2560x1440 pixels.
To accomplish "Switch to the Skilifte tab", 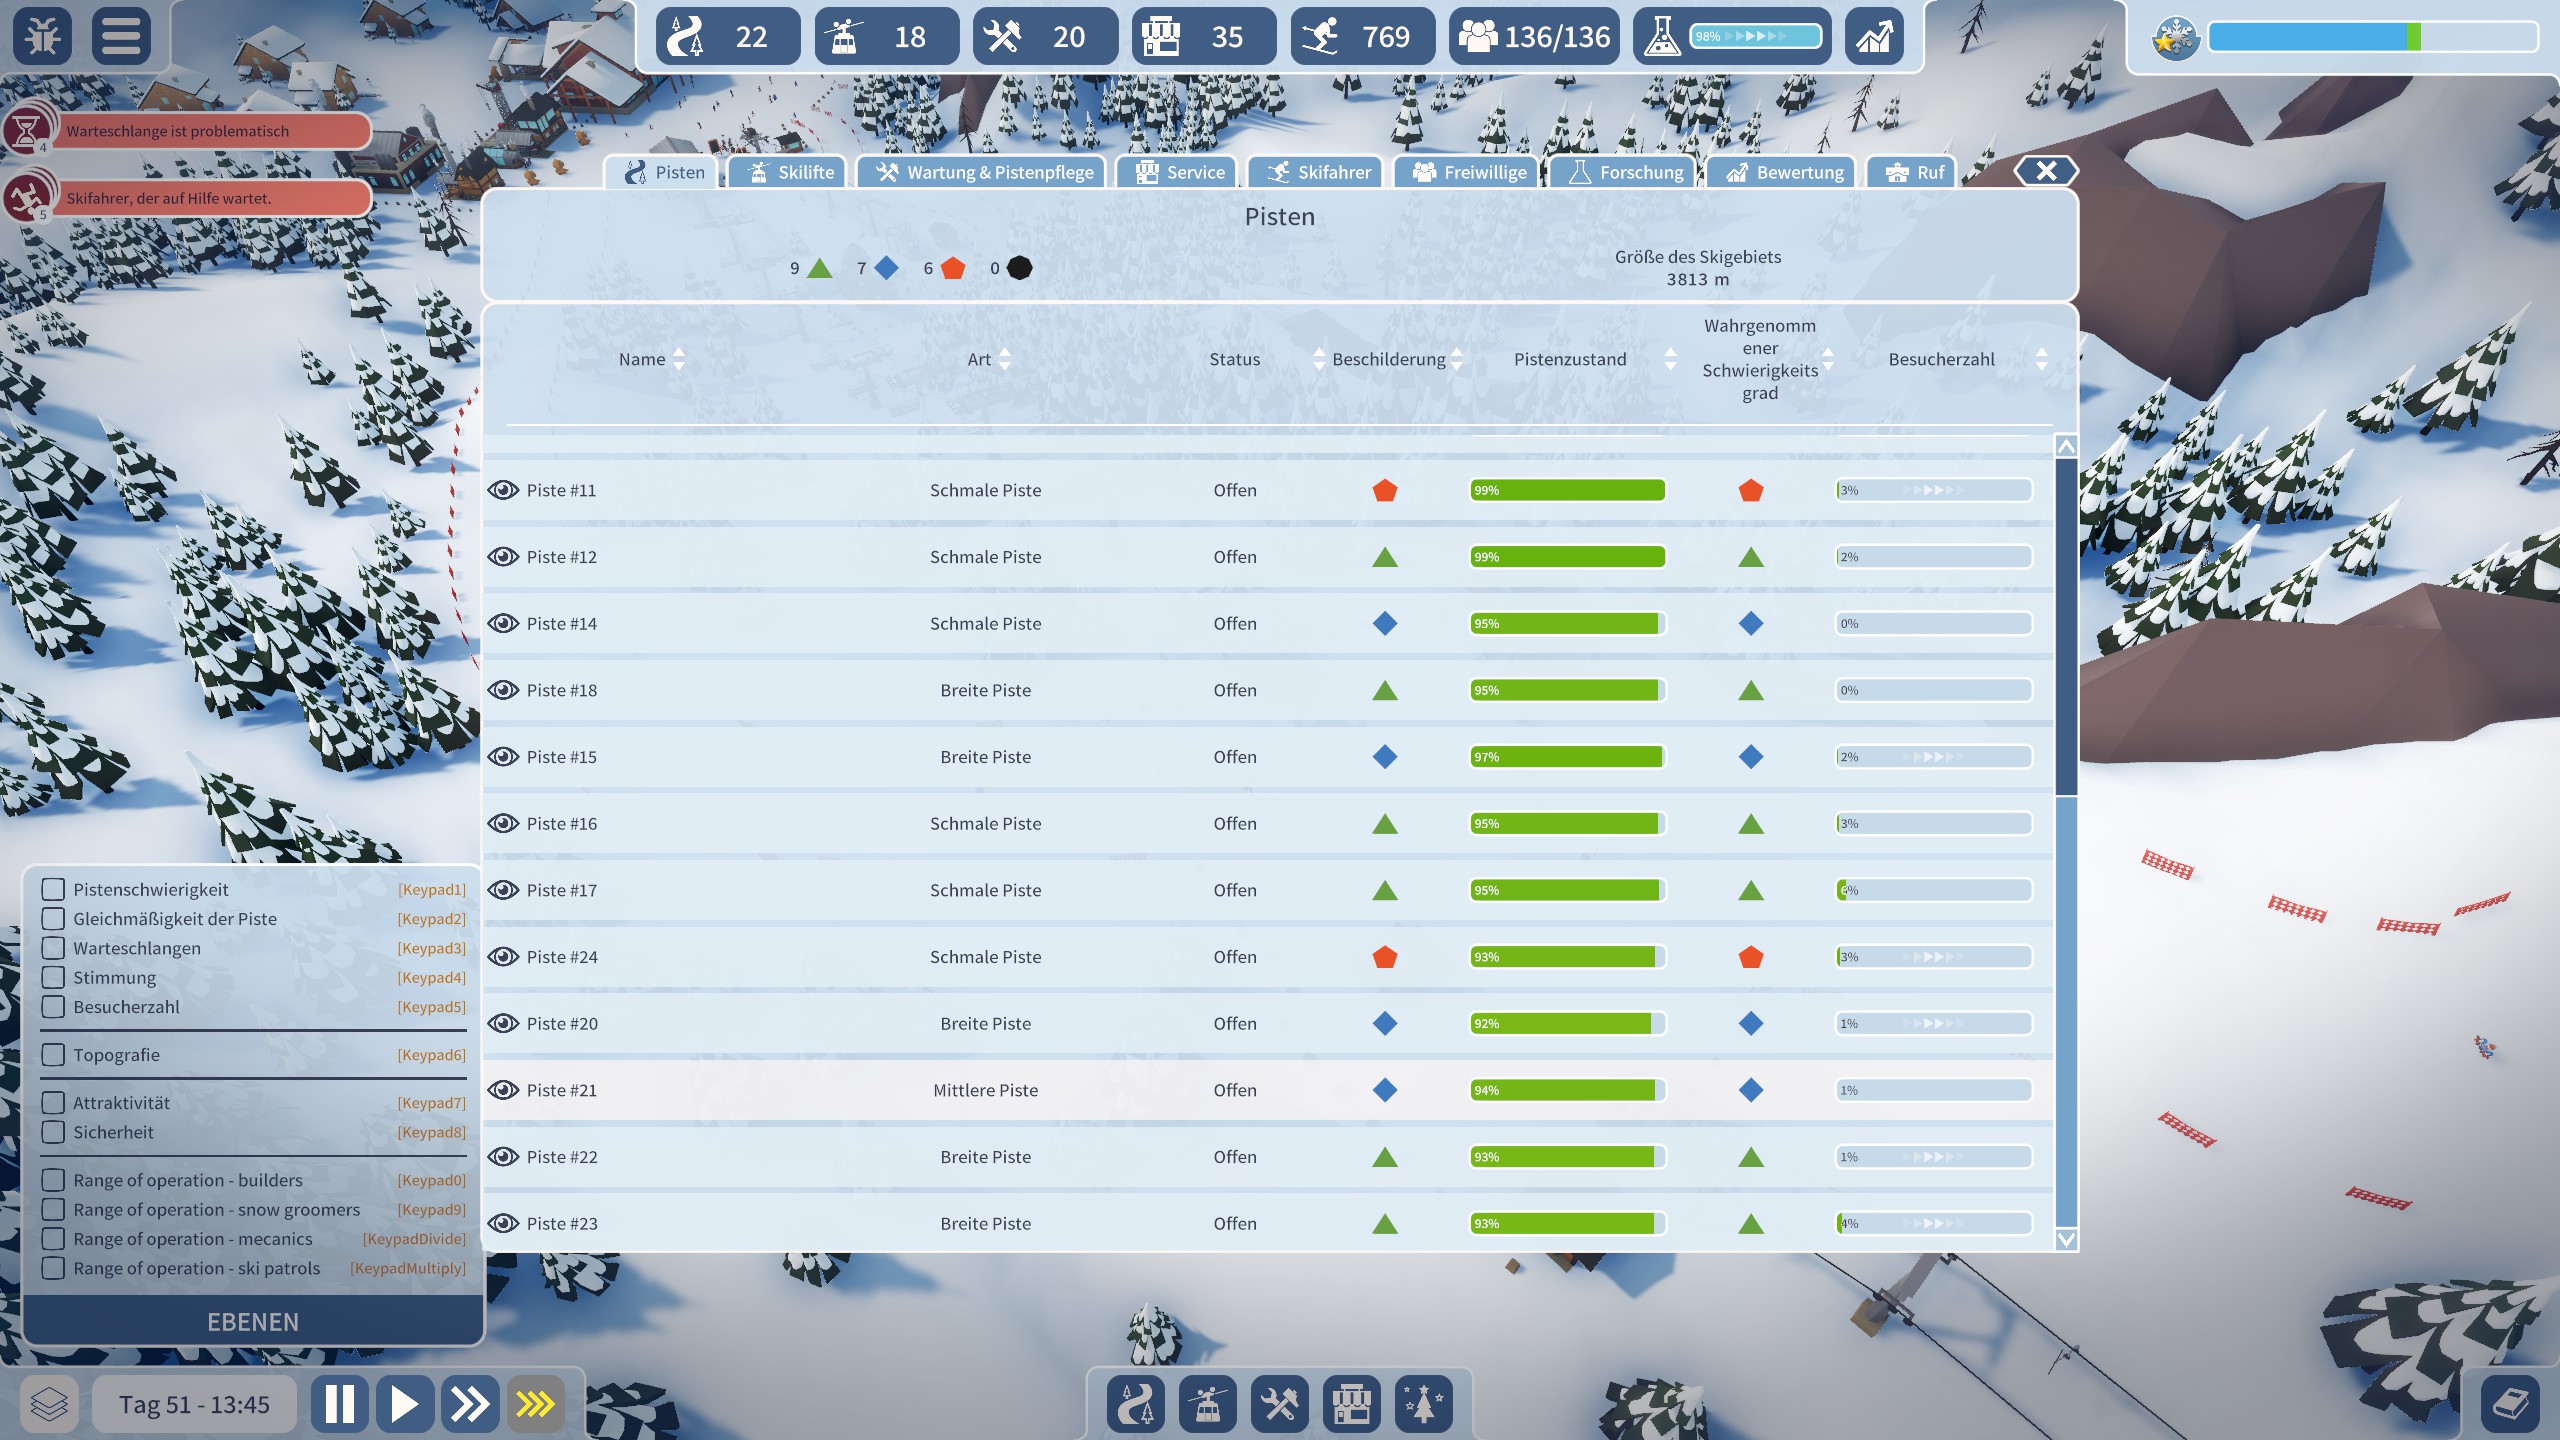I will click(x=790, y=172).
